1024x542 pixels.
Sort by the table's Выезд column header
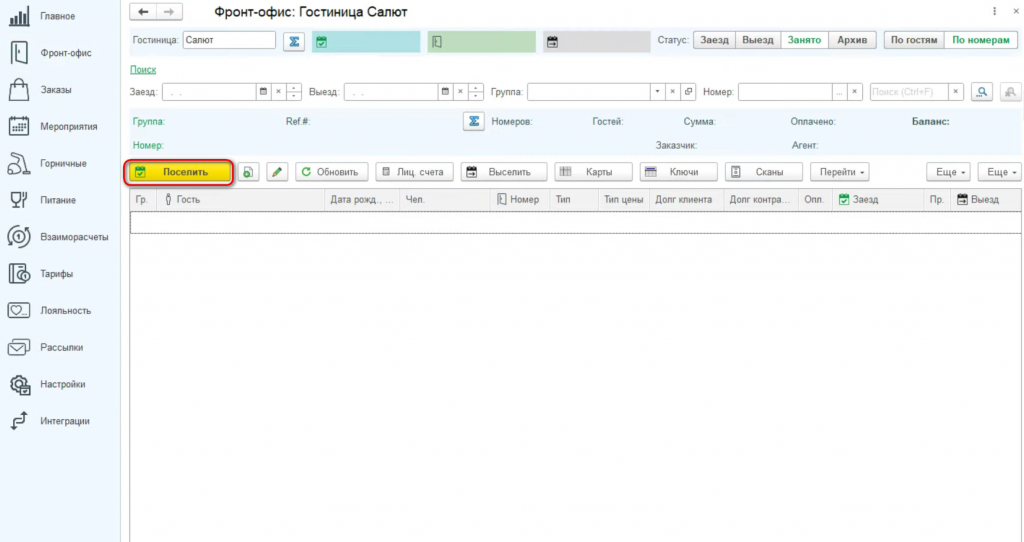pos(985,200)
